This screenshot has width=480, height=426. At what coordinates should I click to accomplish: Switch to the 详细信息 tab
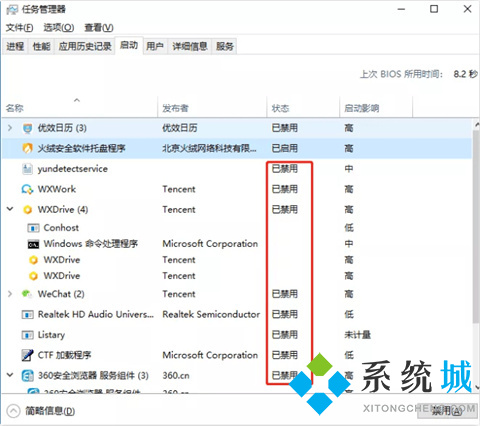[190, 46]
